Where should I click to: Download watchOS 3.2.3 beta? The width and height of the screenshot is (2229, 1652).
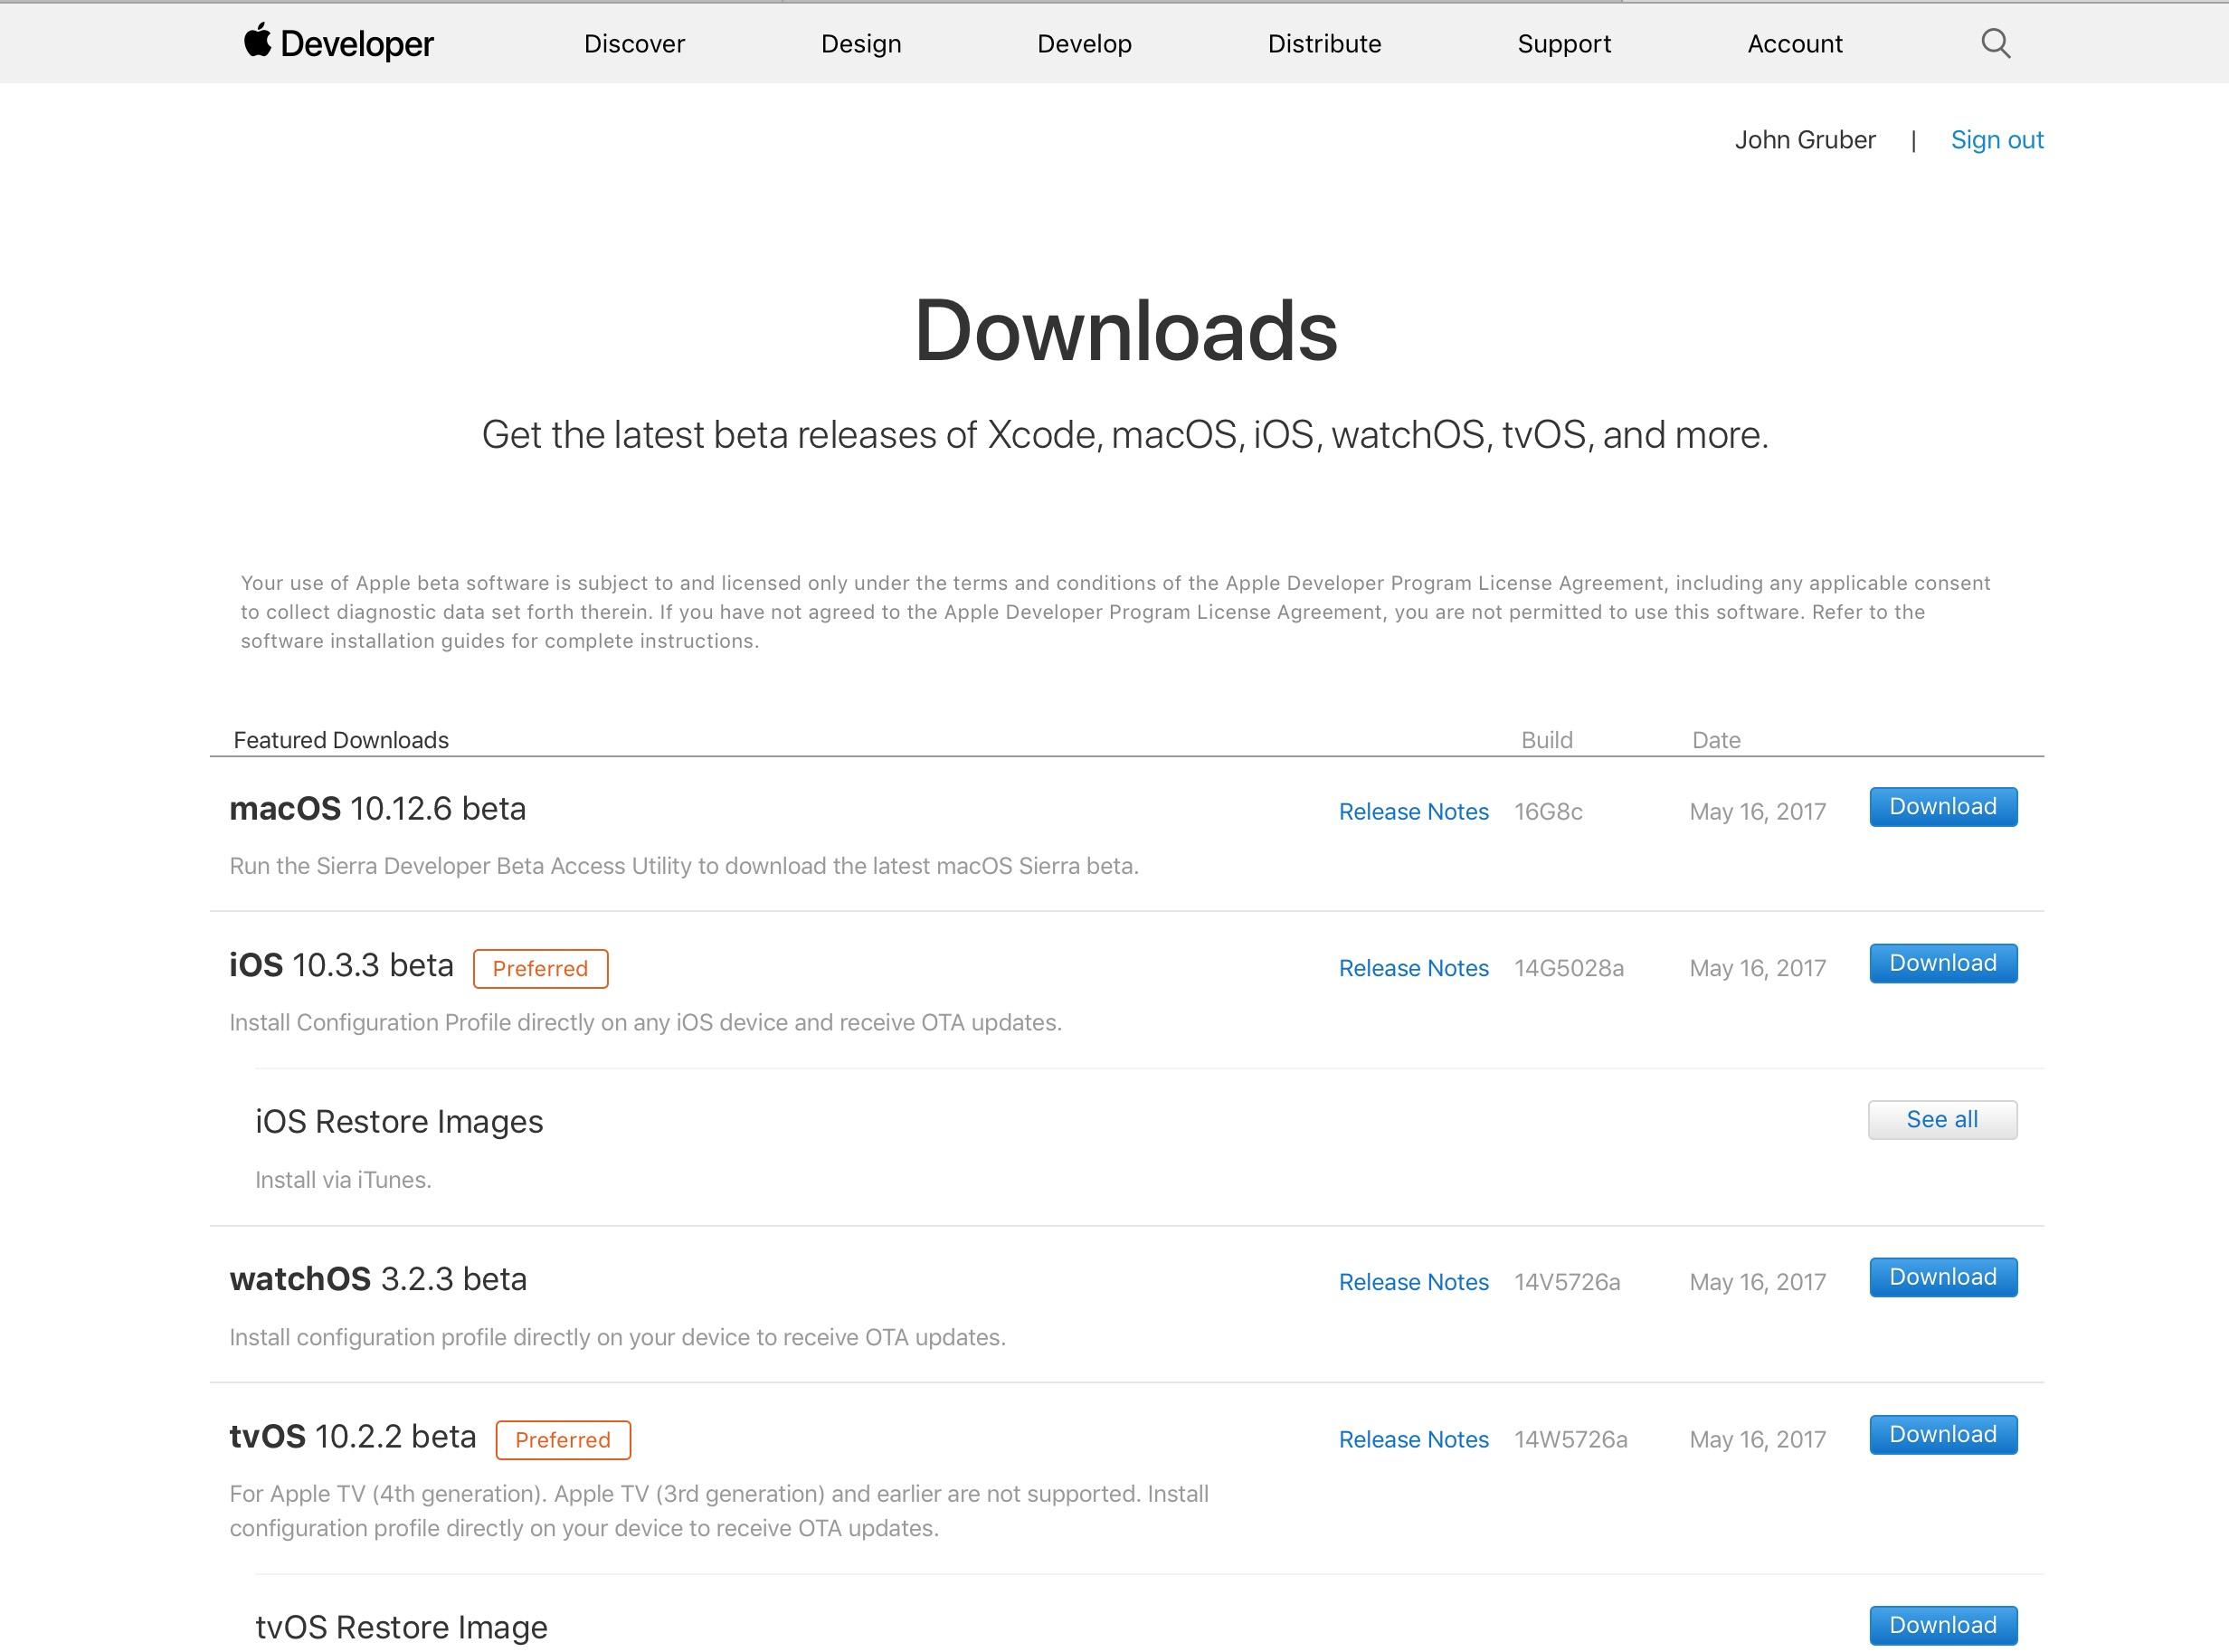1942,1277
